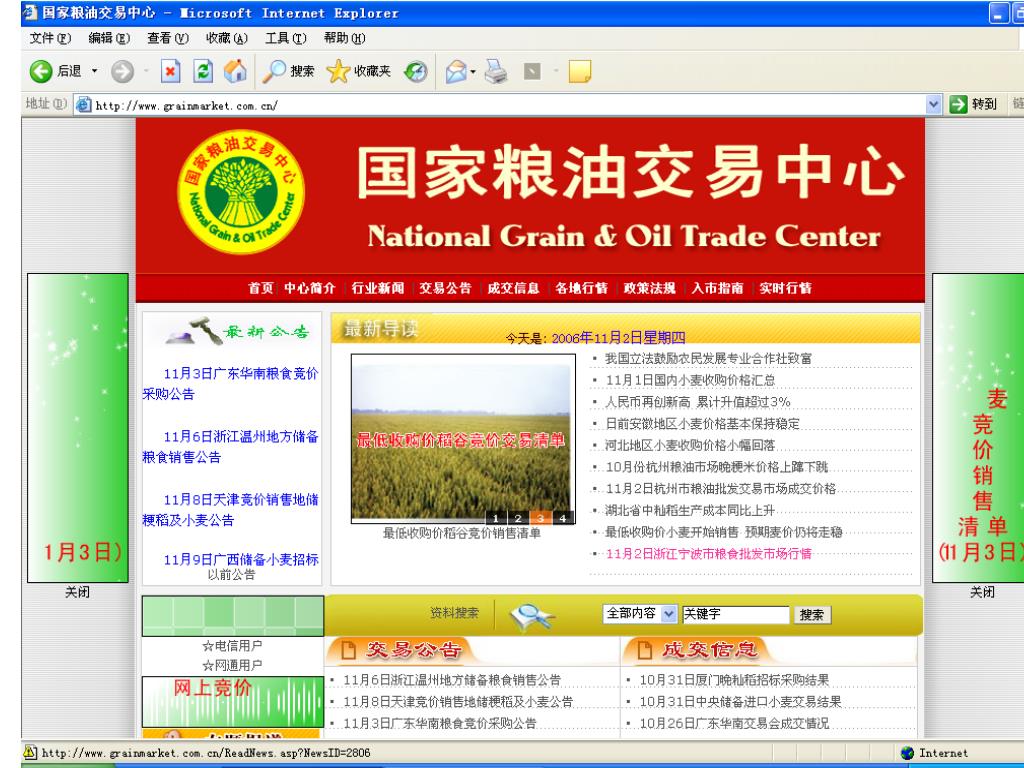Open the 编辑(E) menu

click(x=109, y=38)
